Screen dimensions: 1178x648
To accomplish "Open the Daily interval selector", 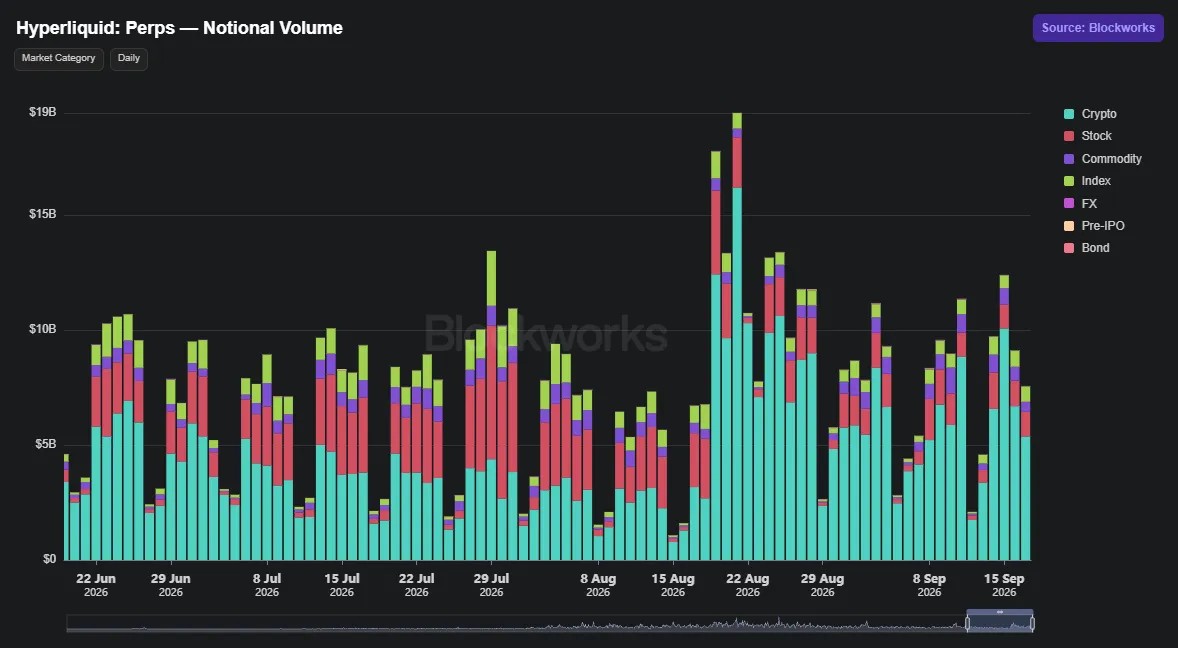I will coord(128,59).
